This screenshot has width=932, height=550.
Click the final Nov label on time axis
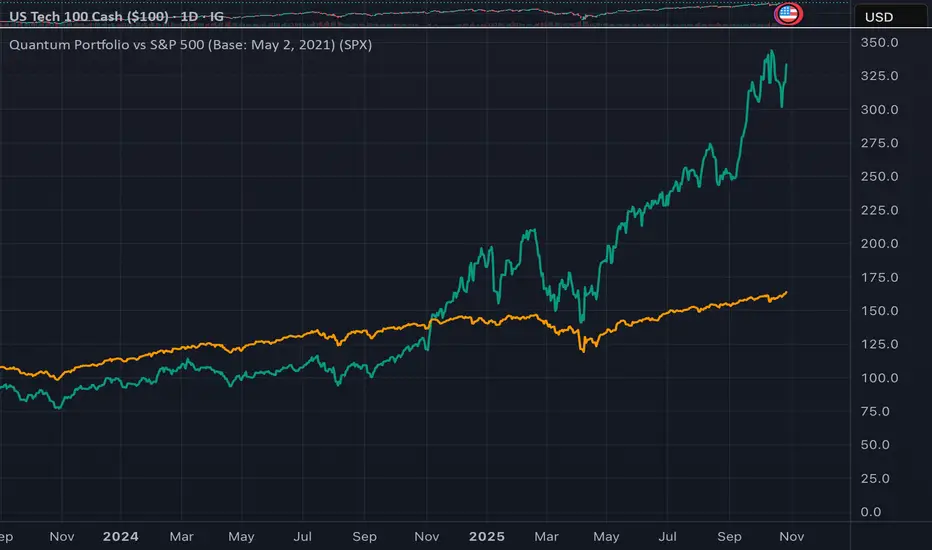pos(792,536)
